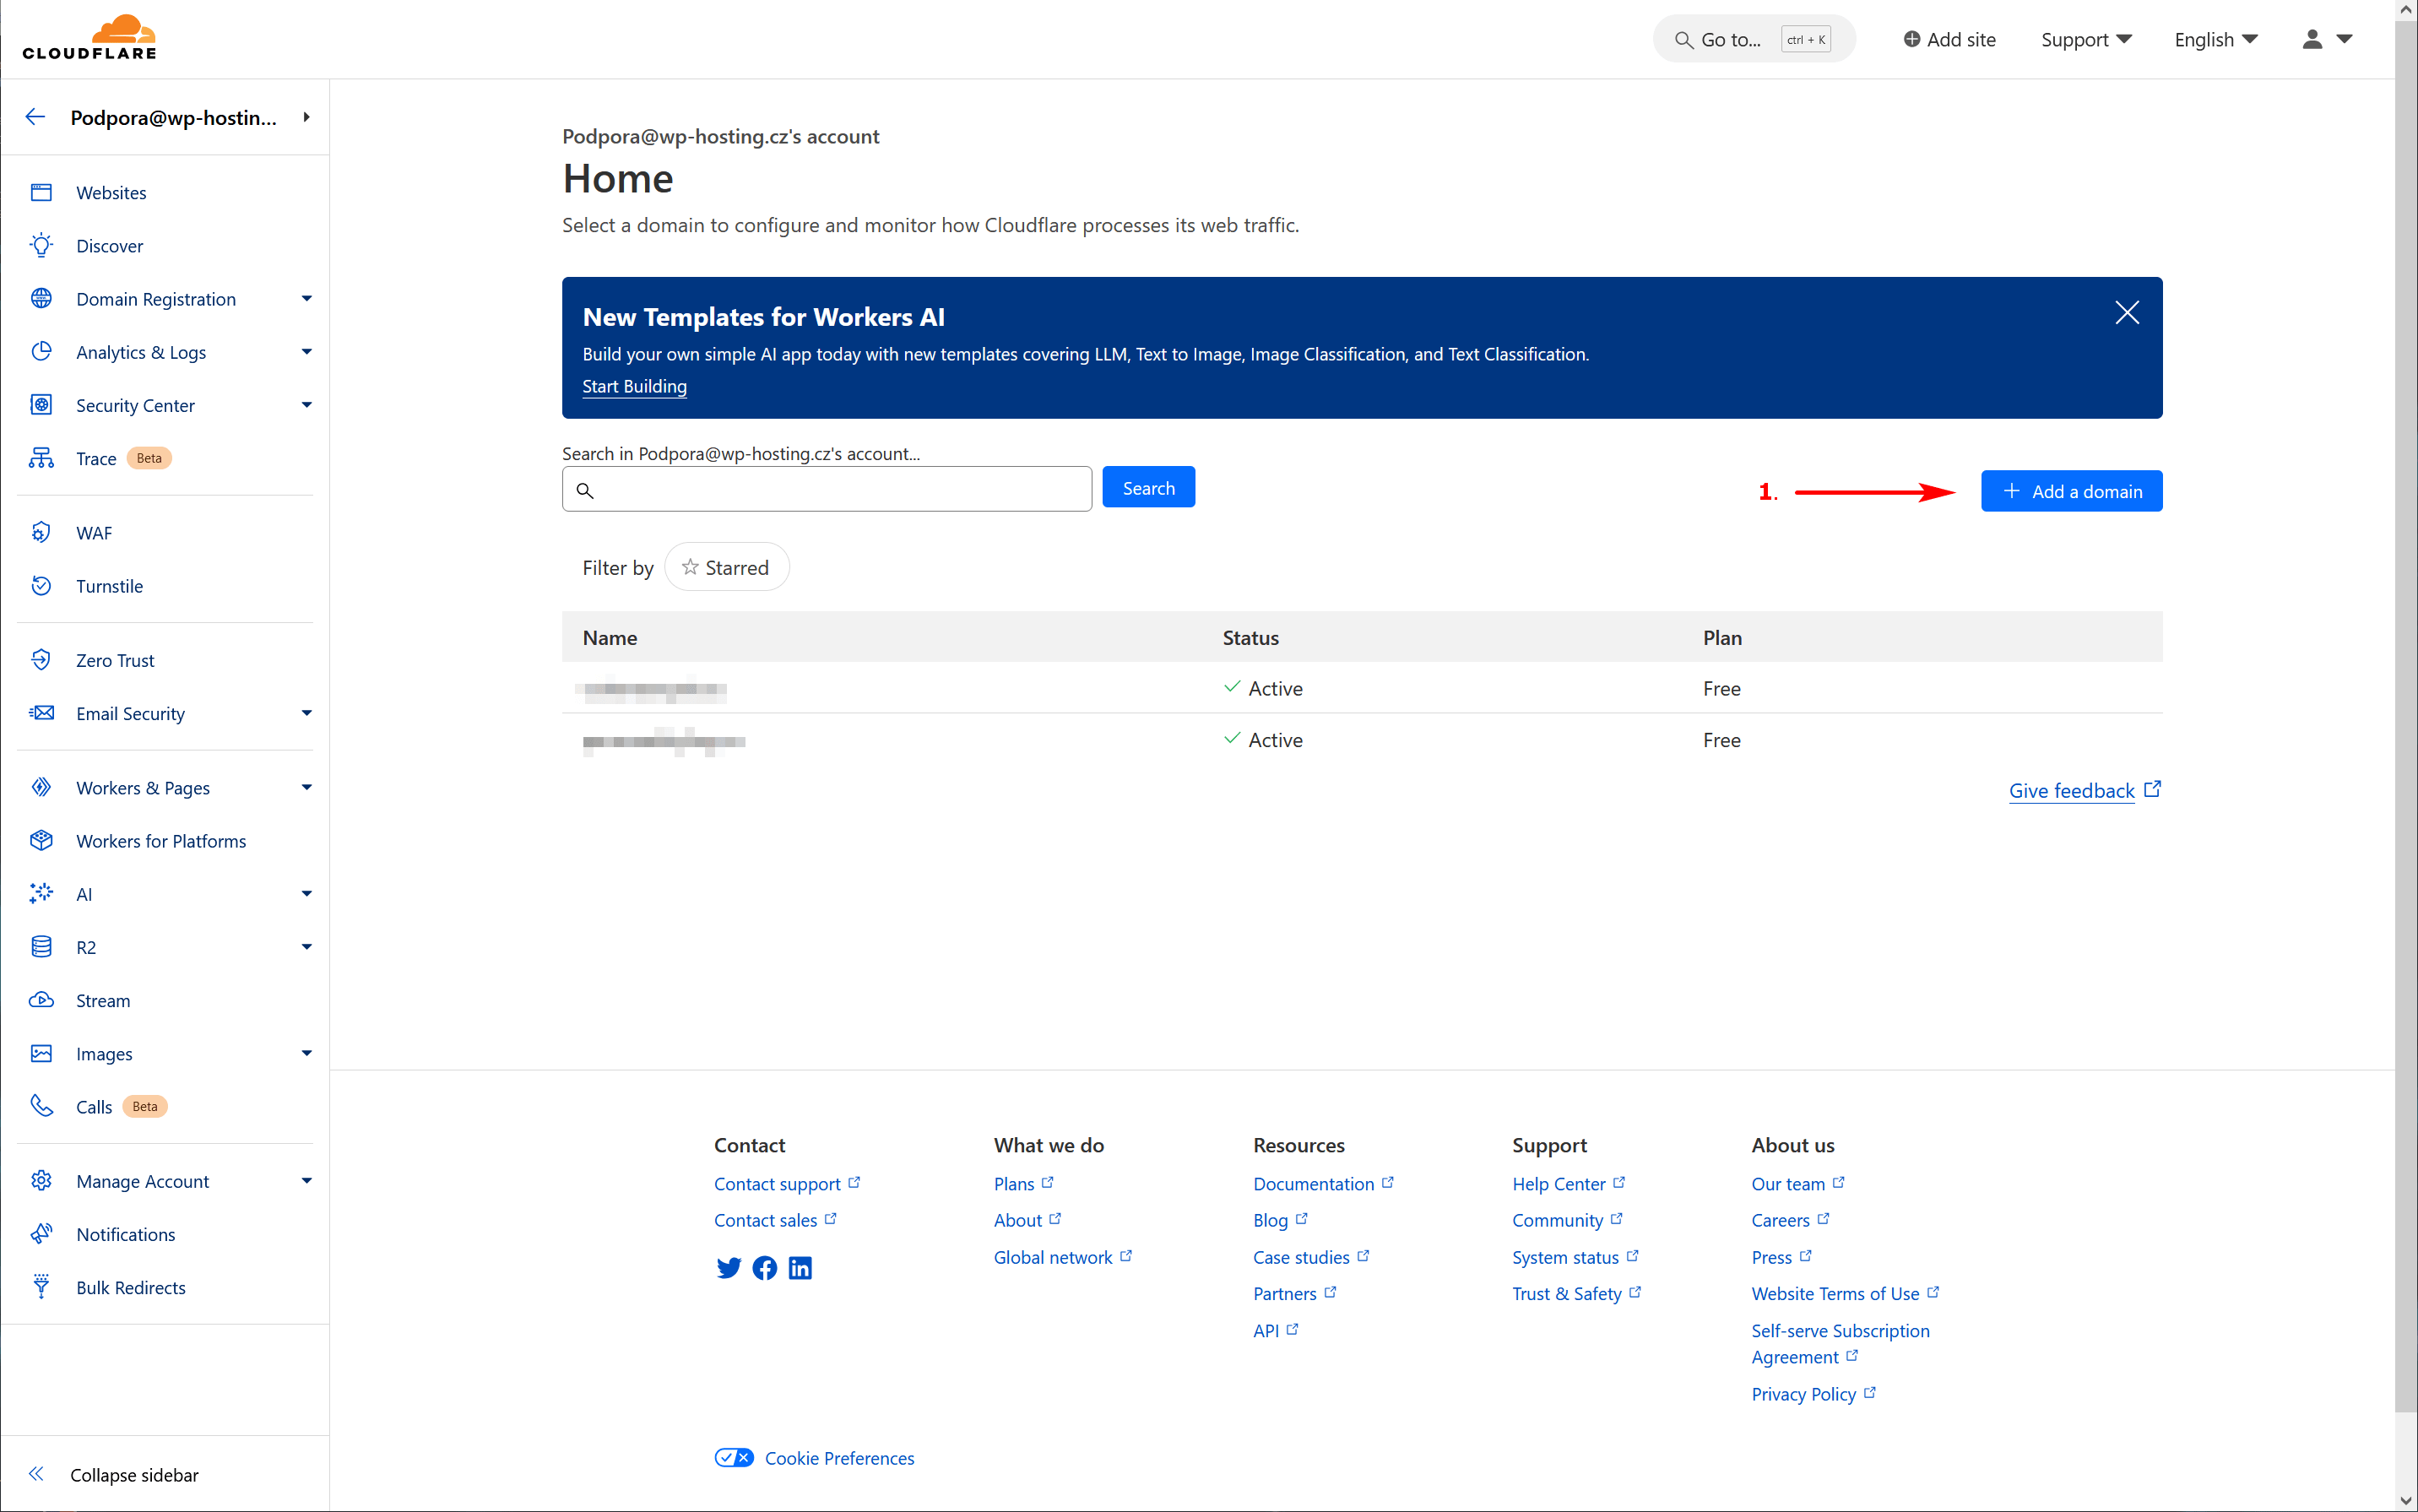Expand the Email Security submenu arrow

pos(307,713)
